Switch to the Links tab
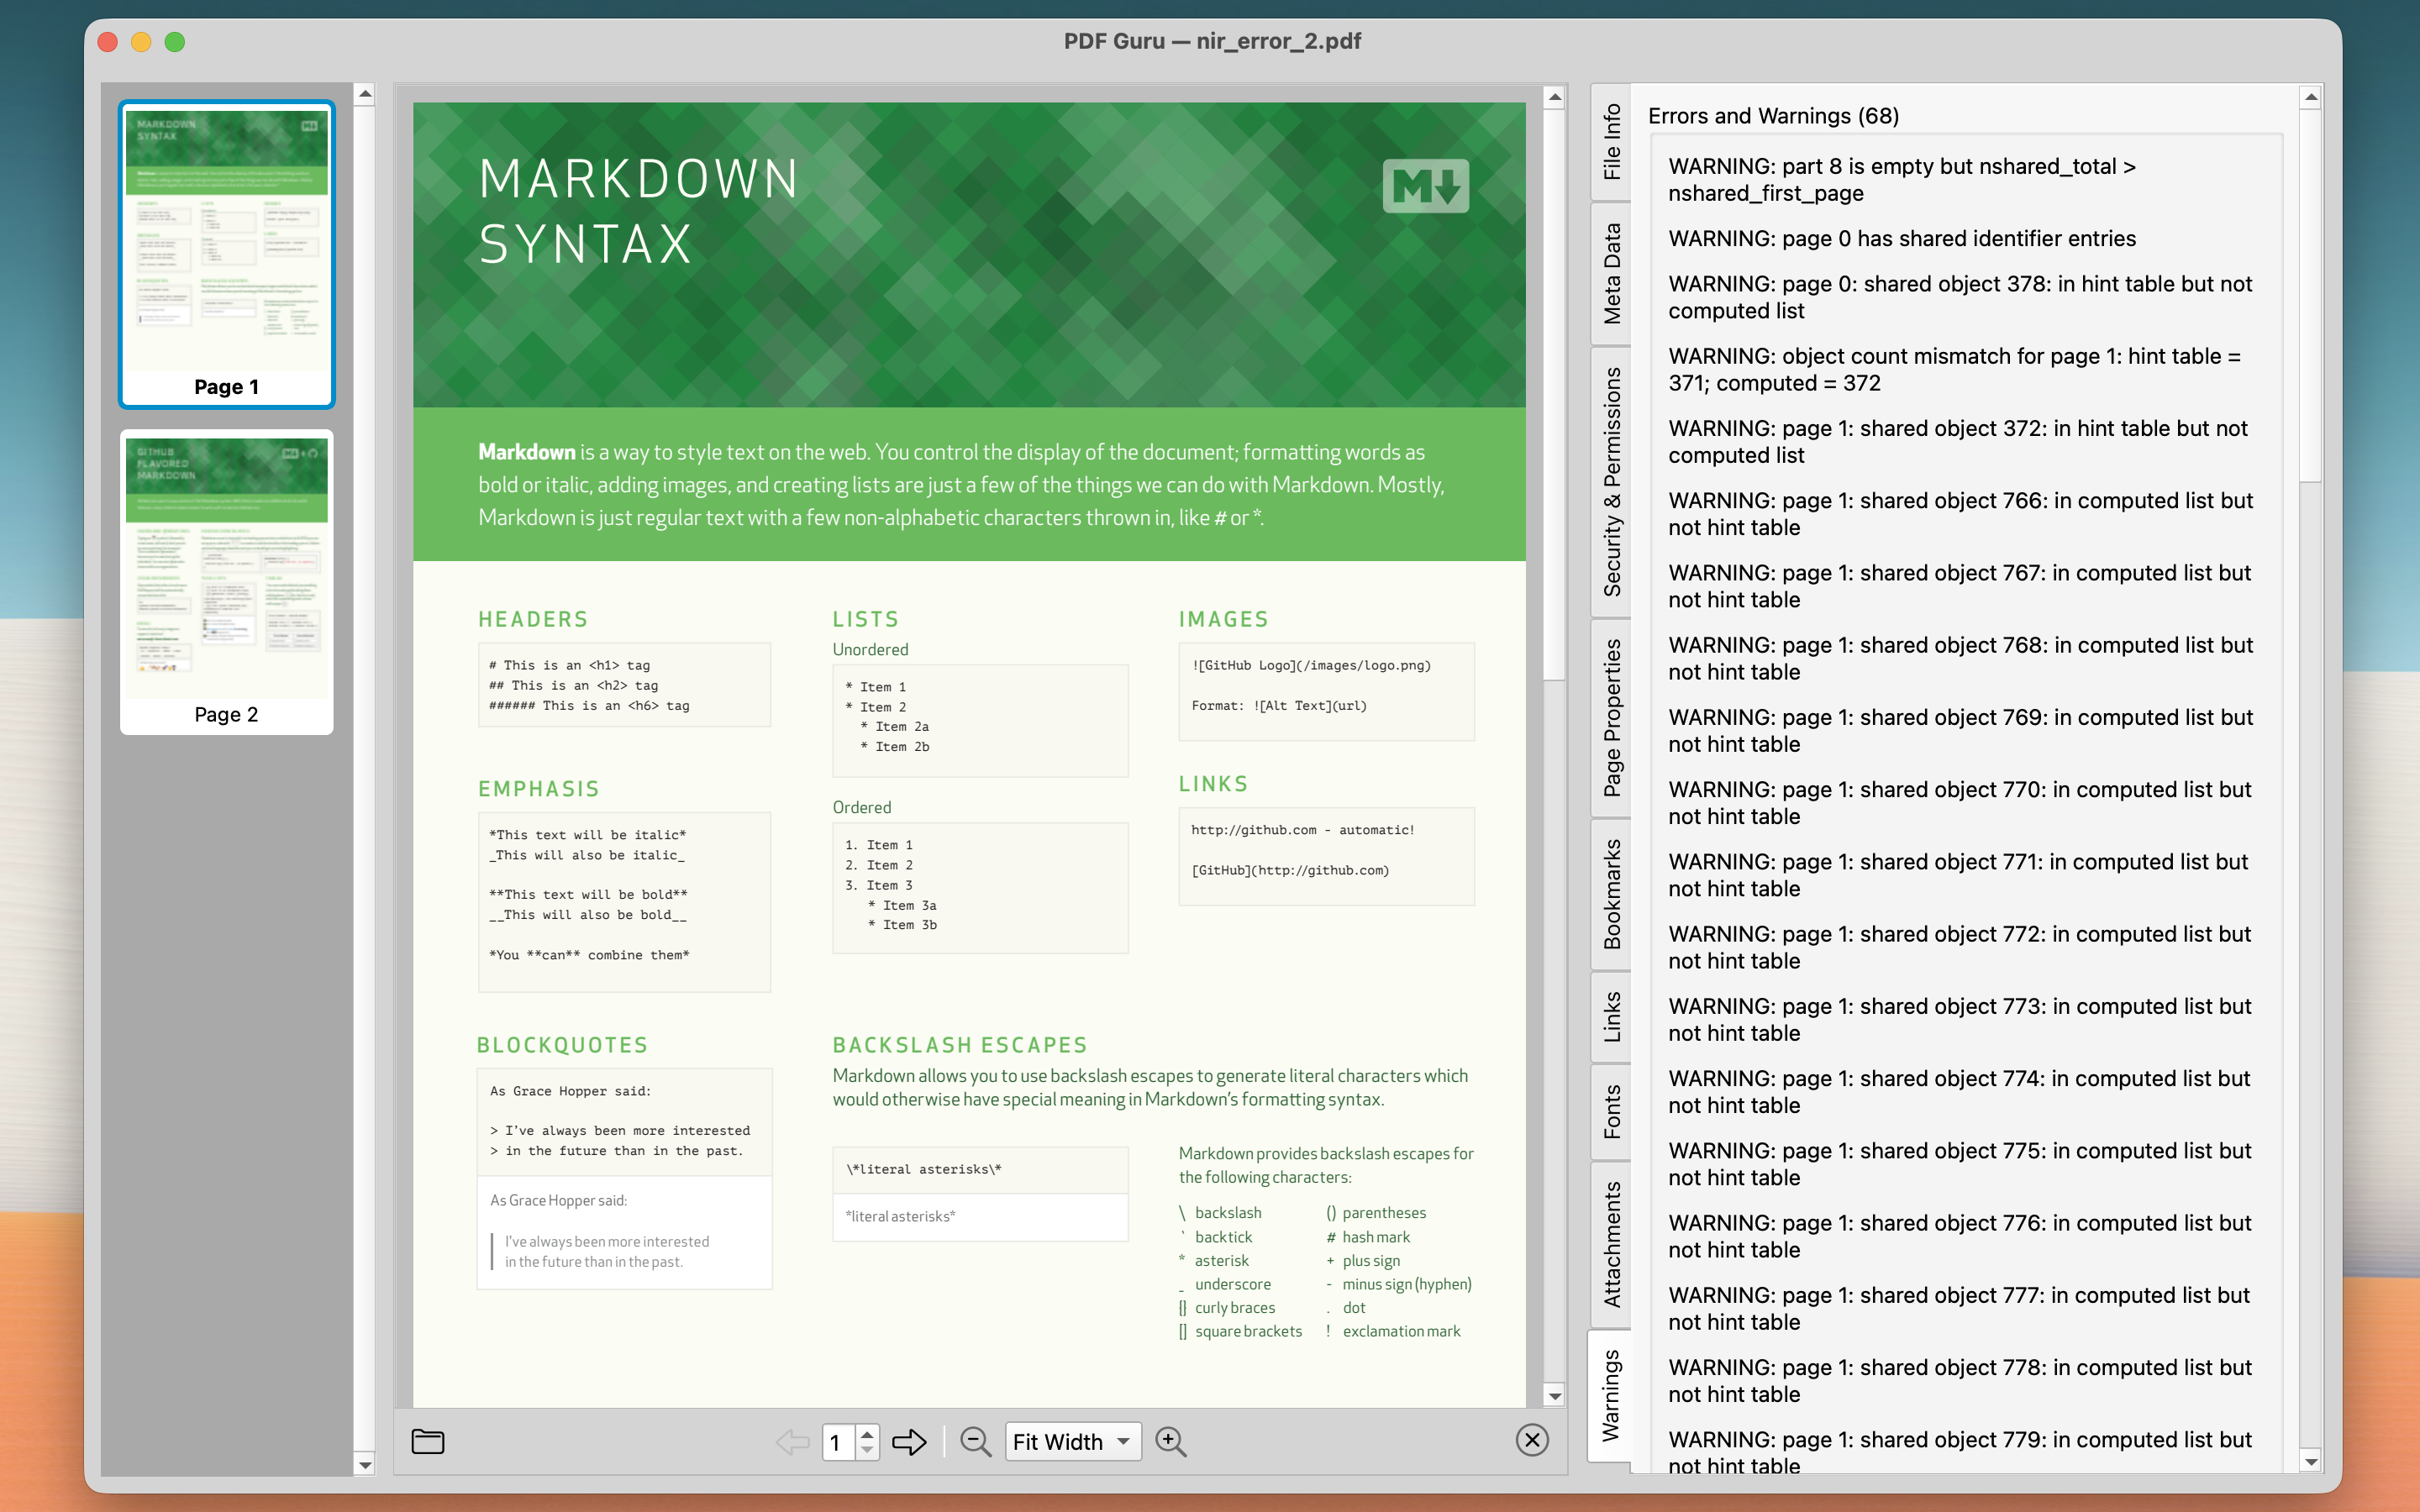This screenshot has width=2420, height=1512. 1612,1012
